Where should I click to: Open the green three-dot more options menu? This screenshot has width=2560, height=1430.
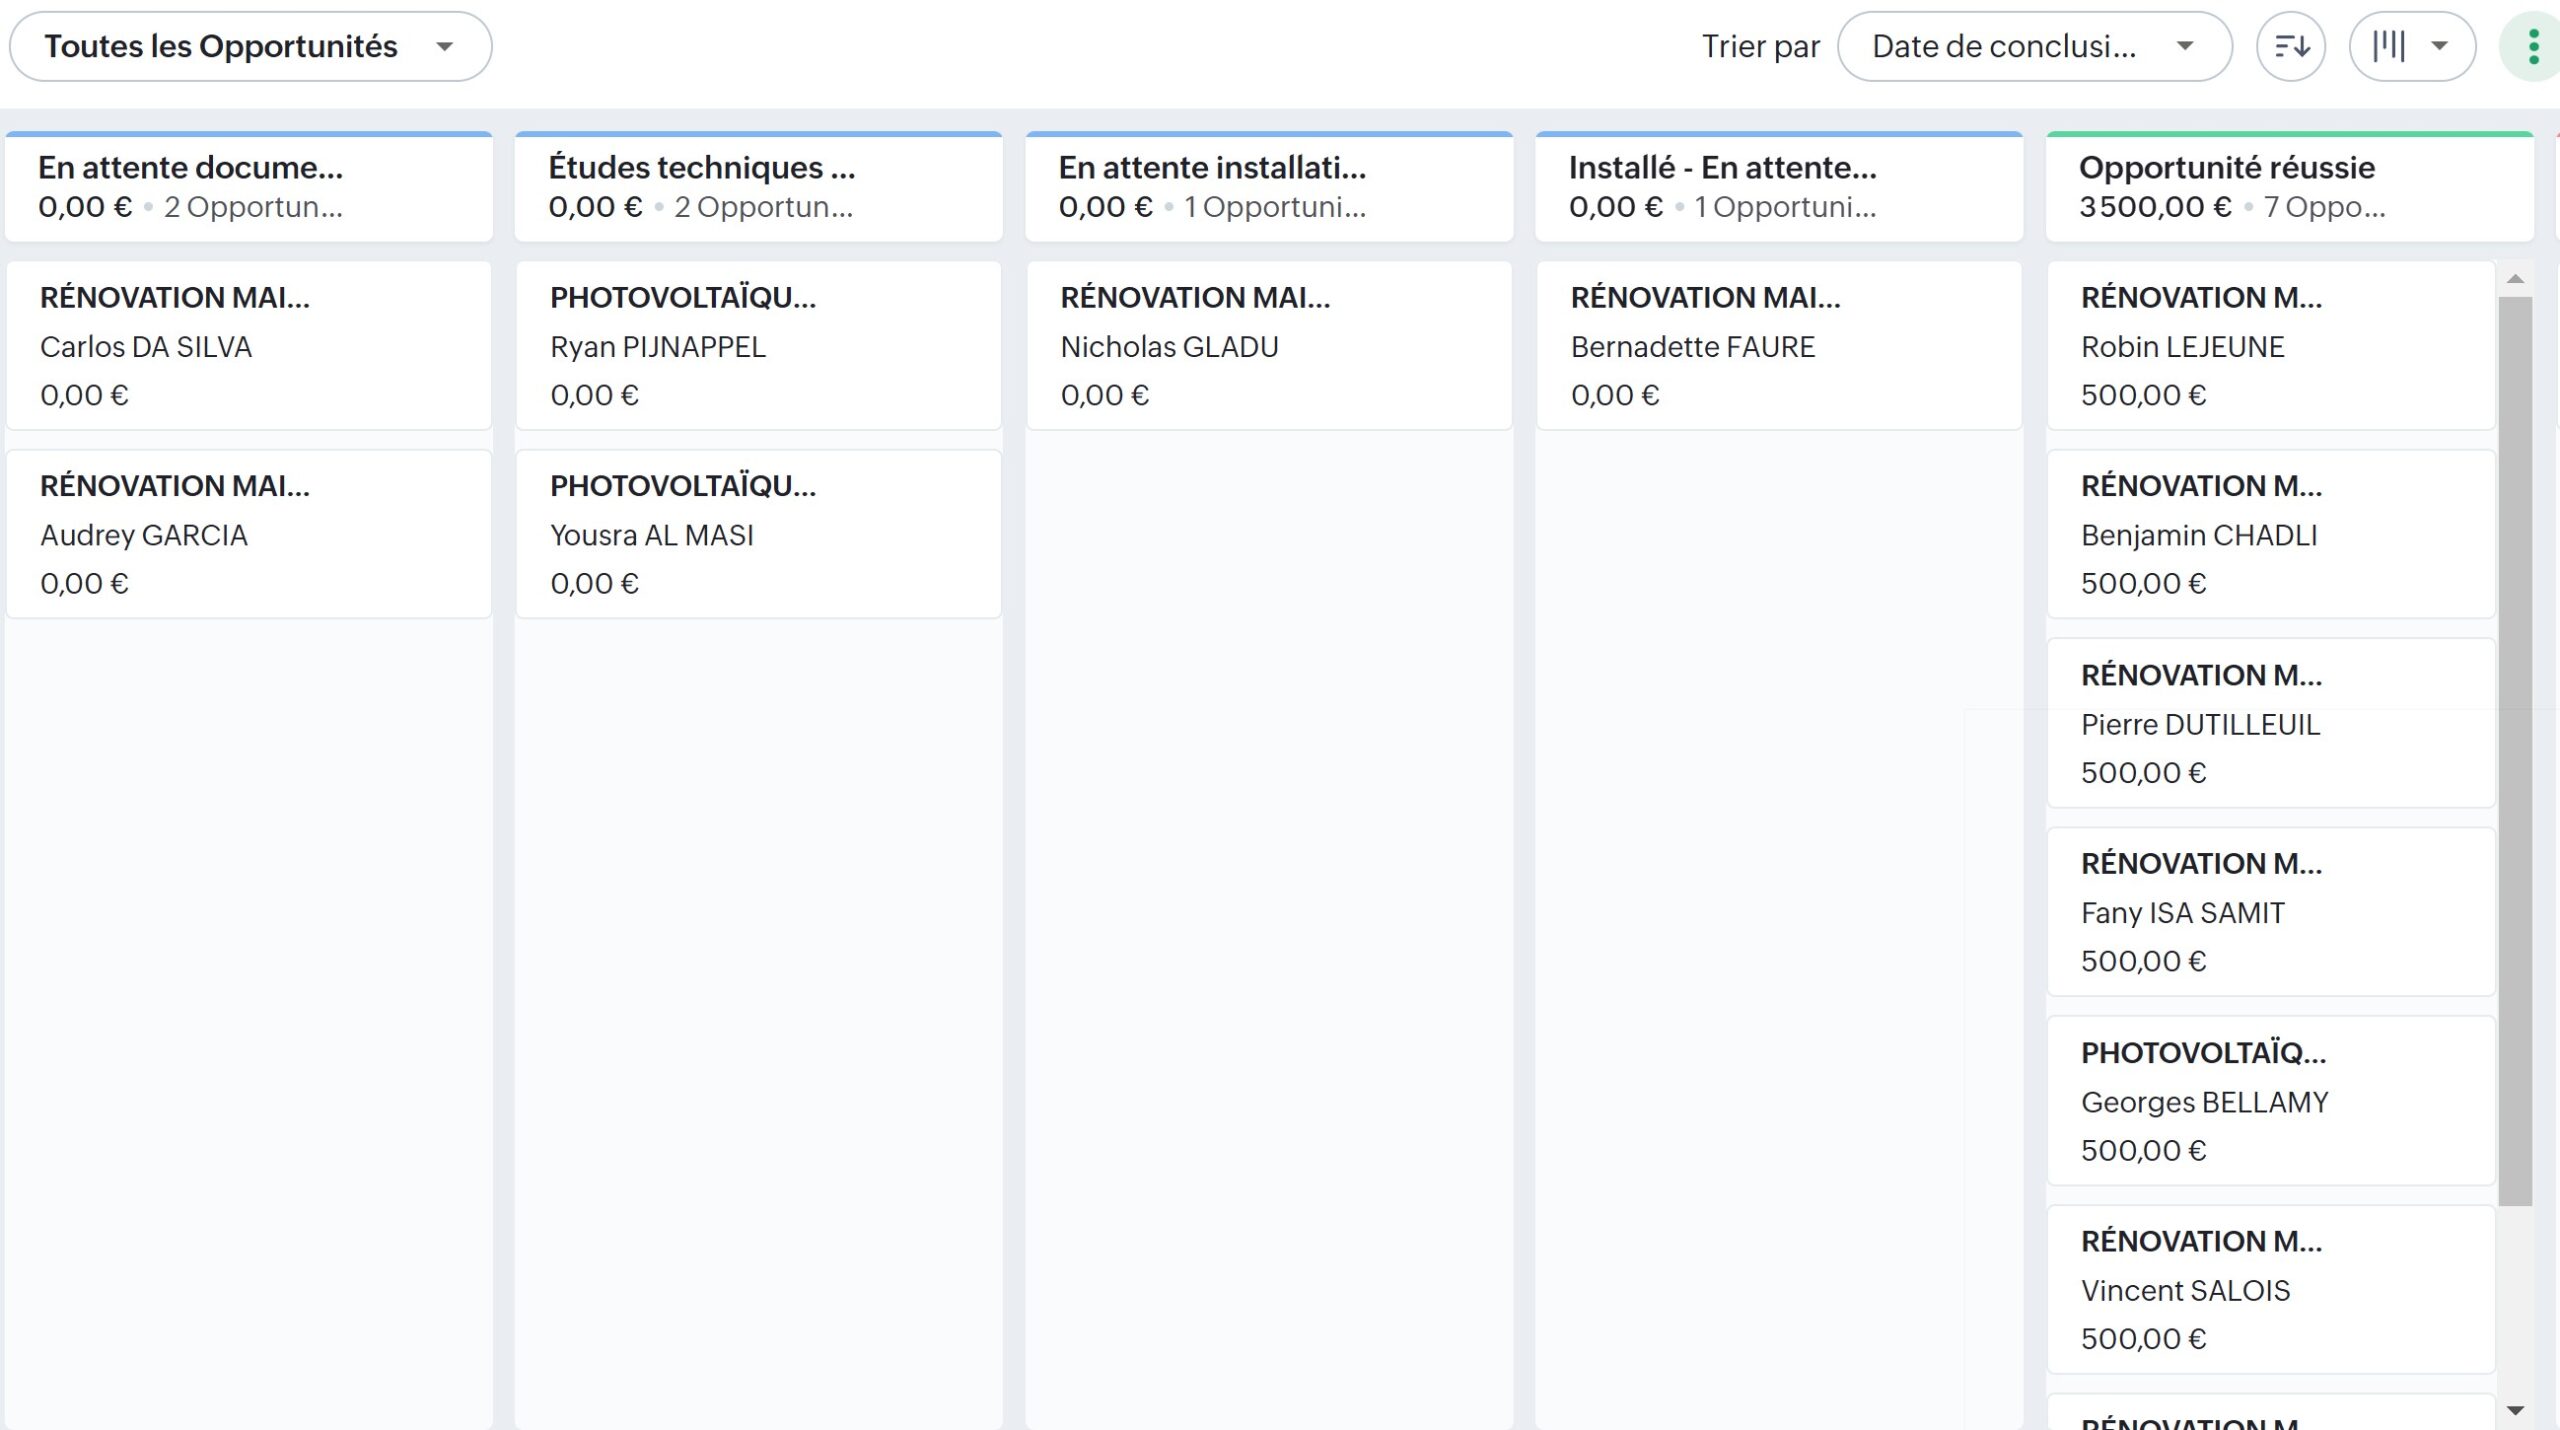point(2533,46)
